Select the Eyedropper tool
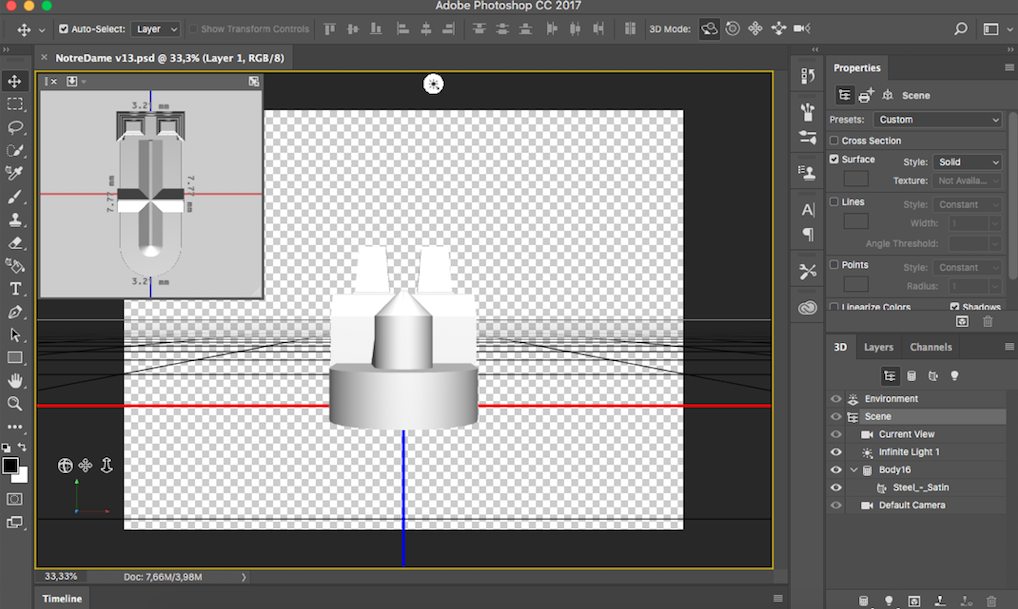This screenshot has height=609, width=1018. 15,173
